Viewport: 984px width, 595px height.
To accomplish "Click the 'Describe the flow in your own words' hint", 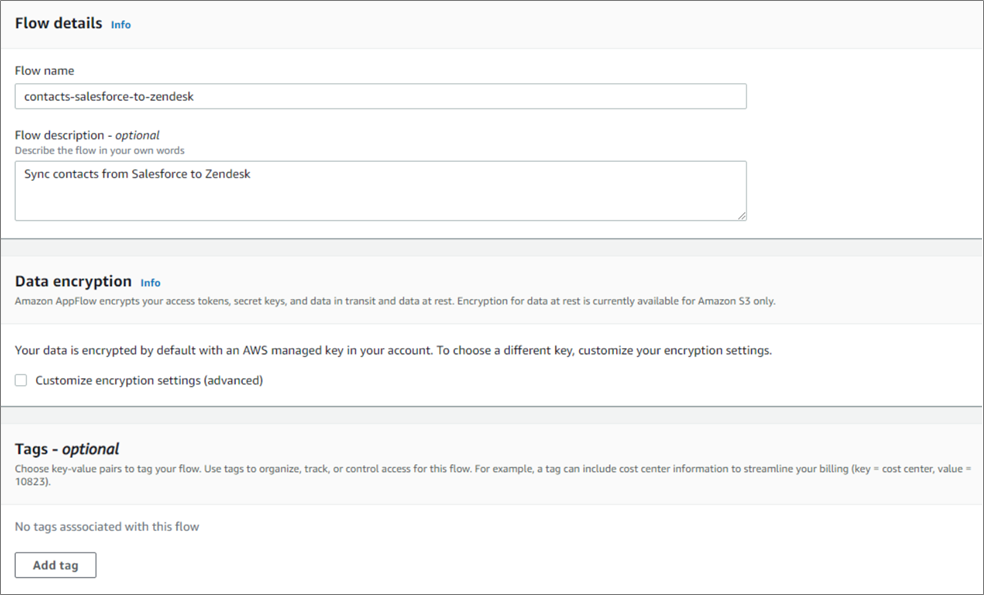I will (100, 151).
